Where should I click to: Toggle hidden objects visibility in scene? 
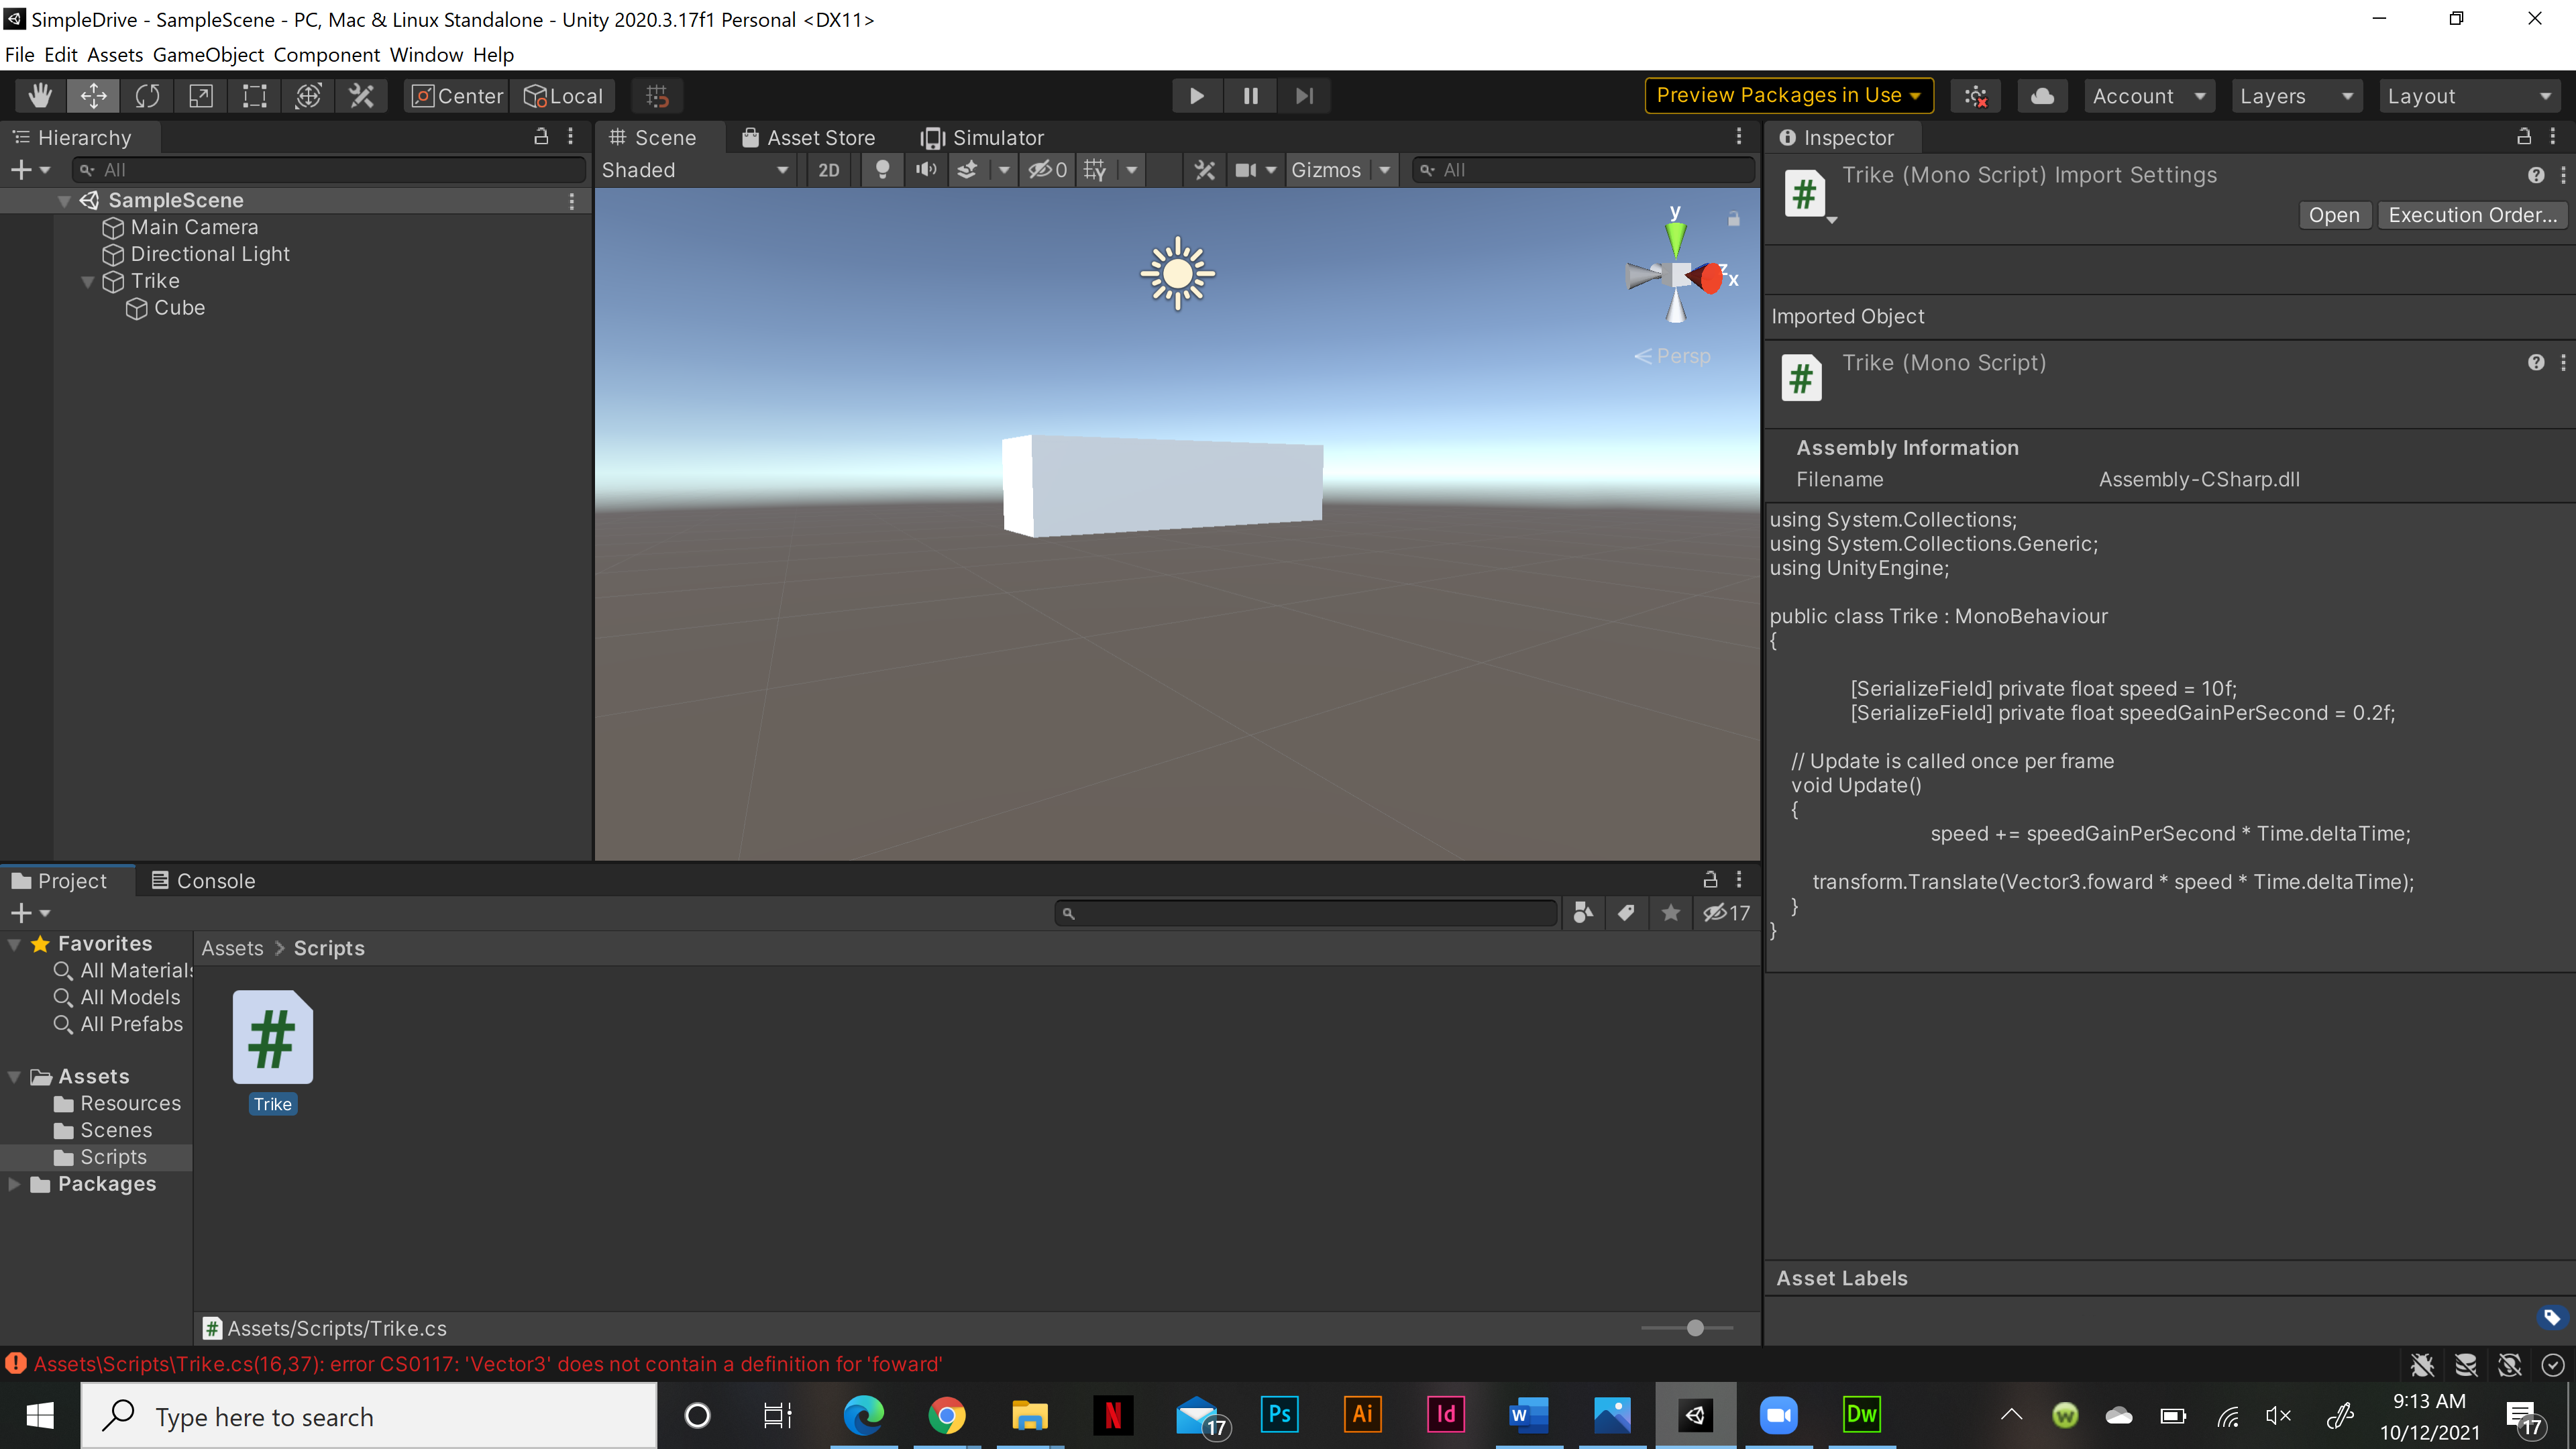point(1048,170)
